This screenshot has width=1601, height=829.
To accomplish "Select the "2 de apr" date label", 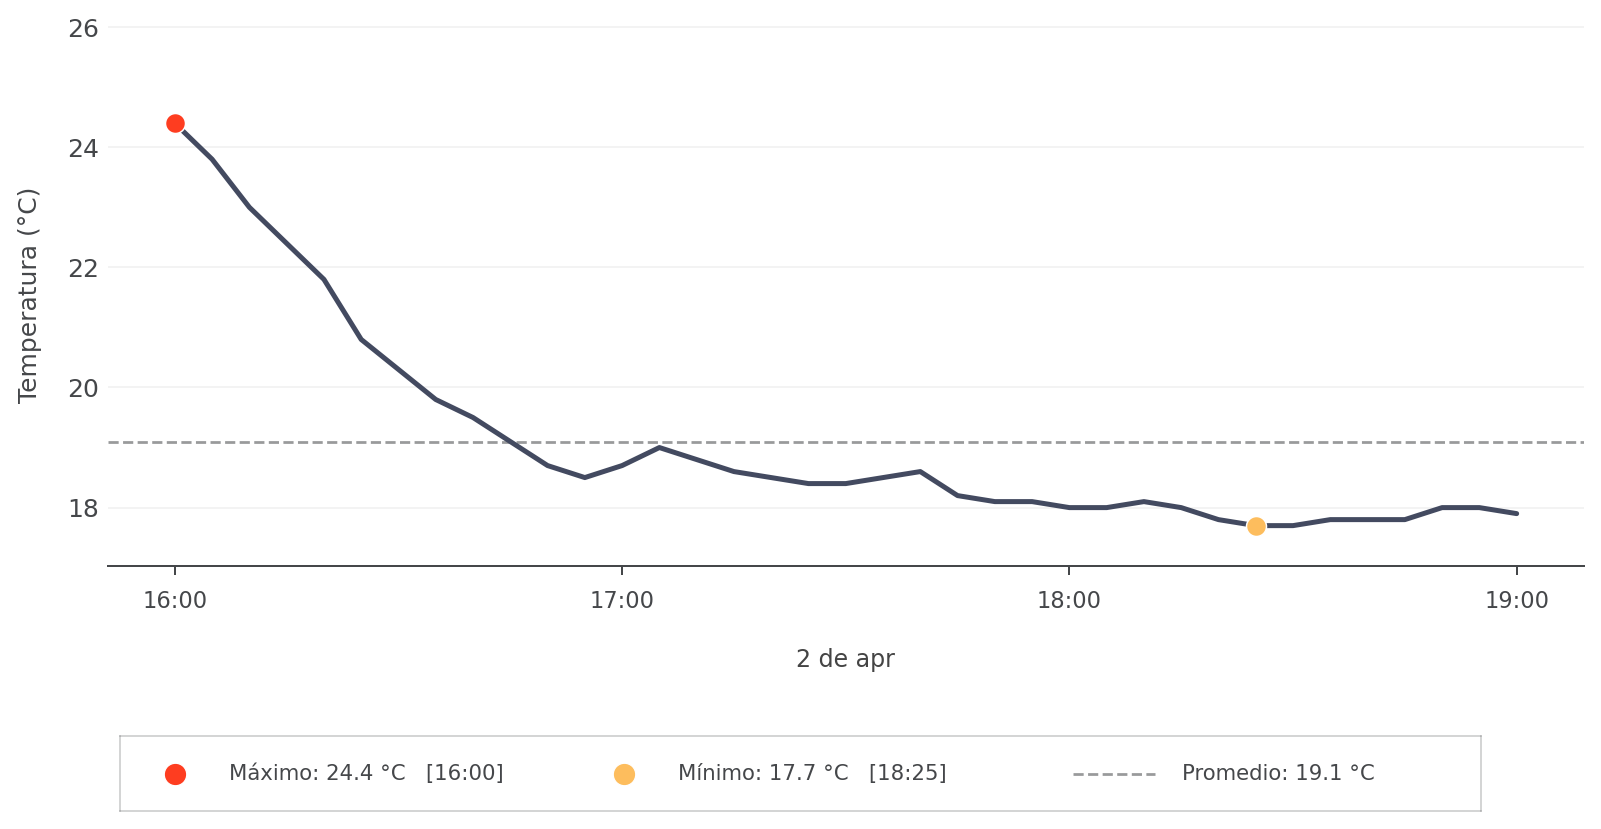I will [x=845, y=659].
